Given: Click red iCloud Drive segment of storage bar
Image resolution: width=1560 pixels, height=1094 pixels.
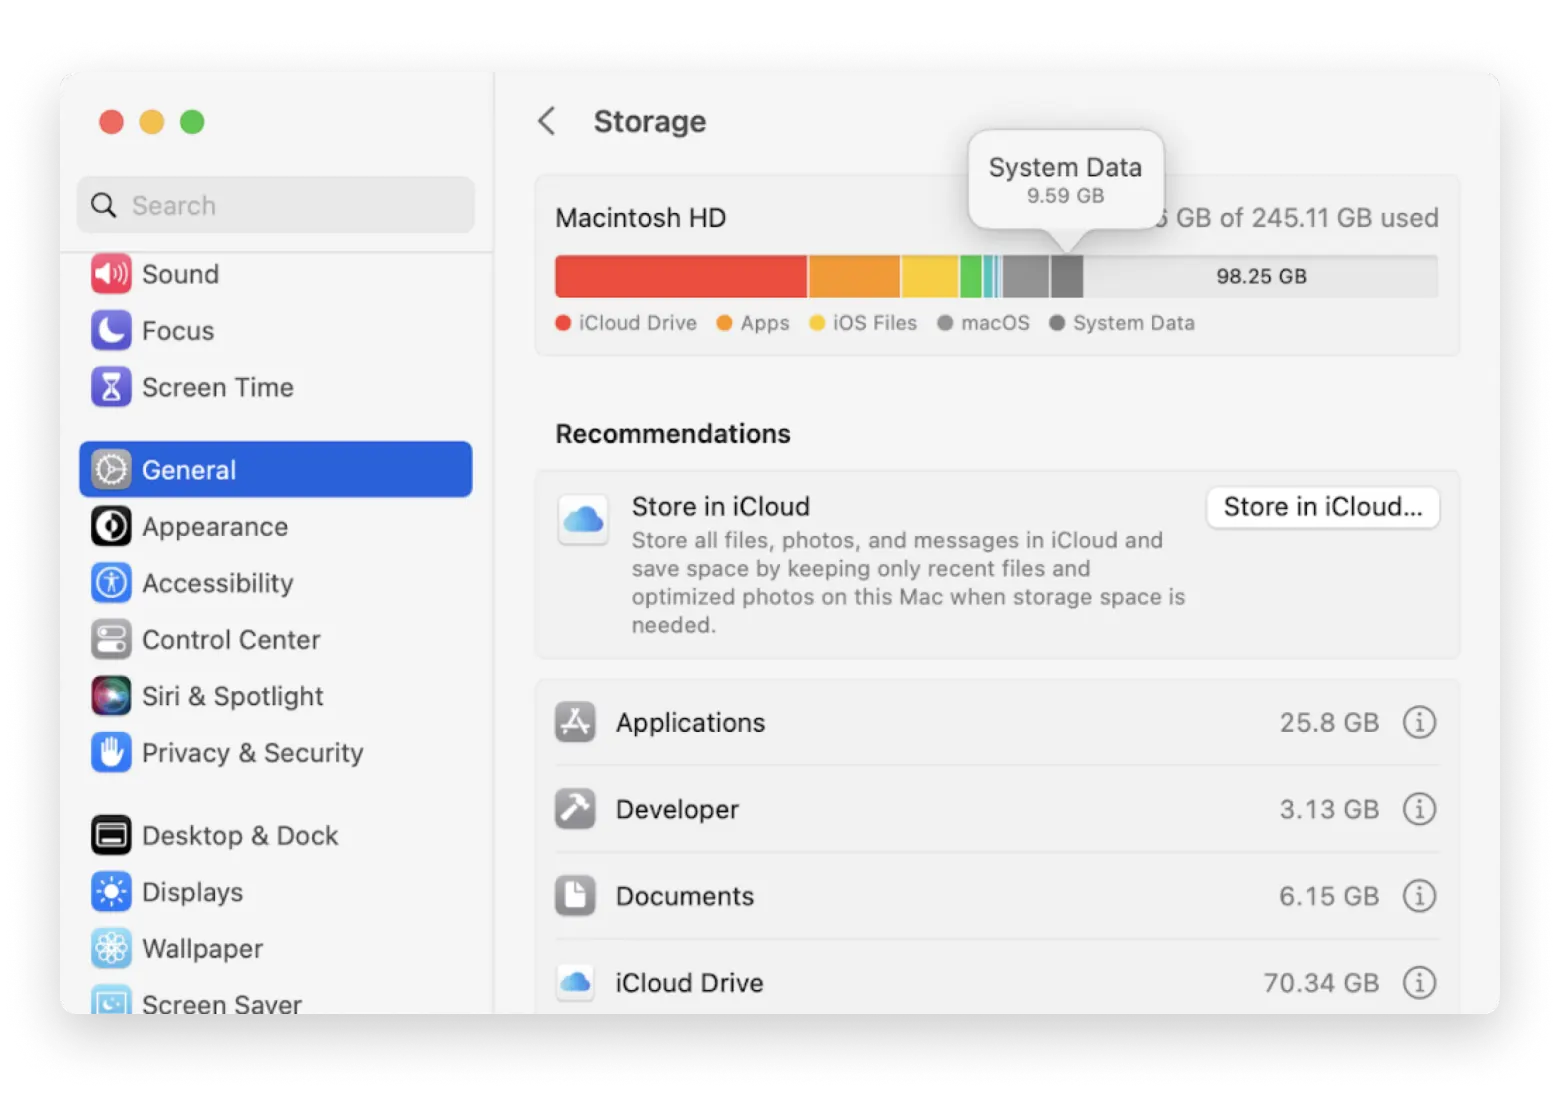Looking at the screenshot, I should click(681, 276).
